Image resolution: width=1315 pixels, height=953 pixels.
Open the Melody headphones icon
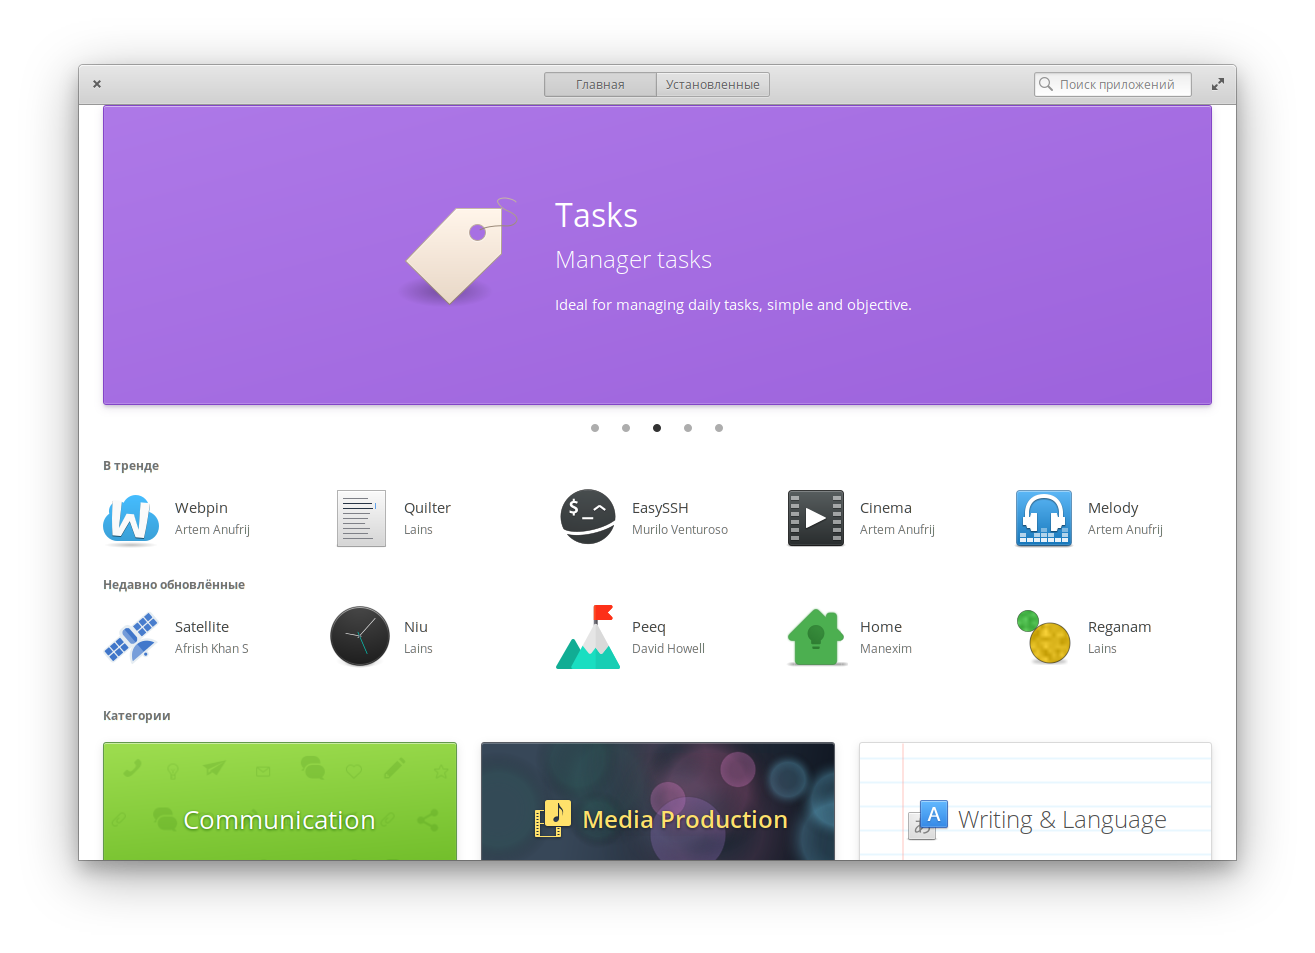(1043, 518)
